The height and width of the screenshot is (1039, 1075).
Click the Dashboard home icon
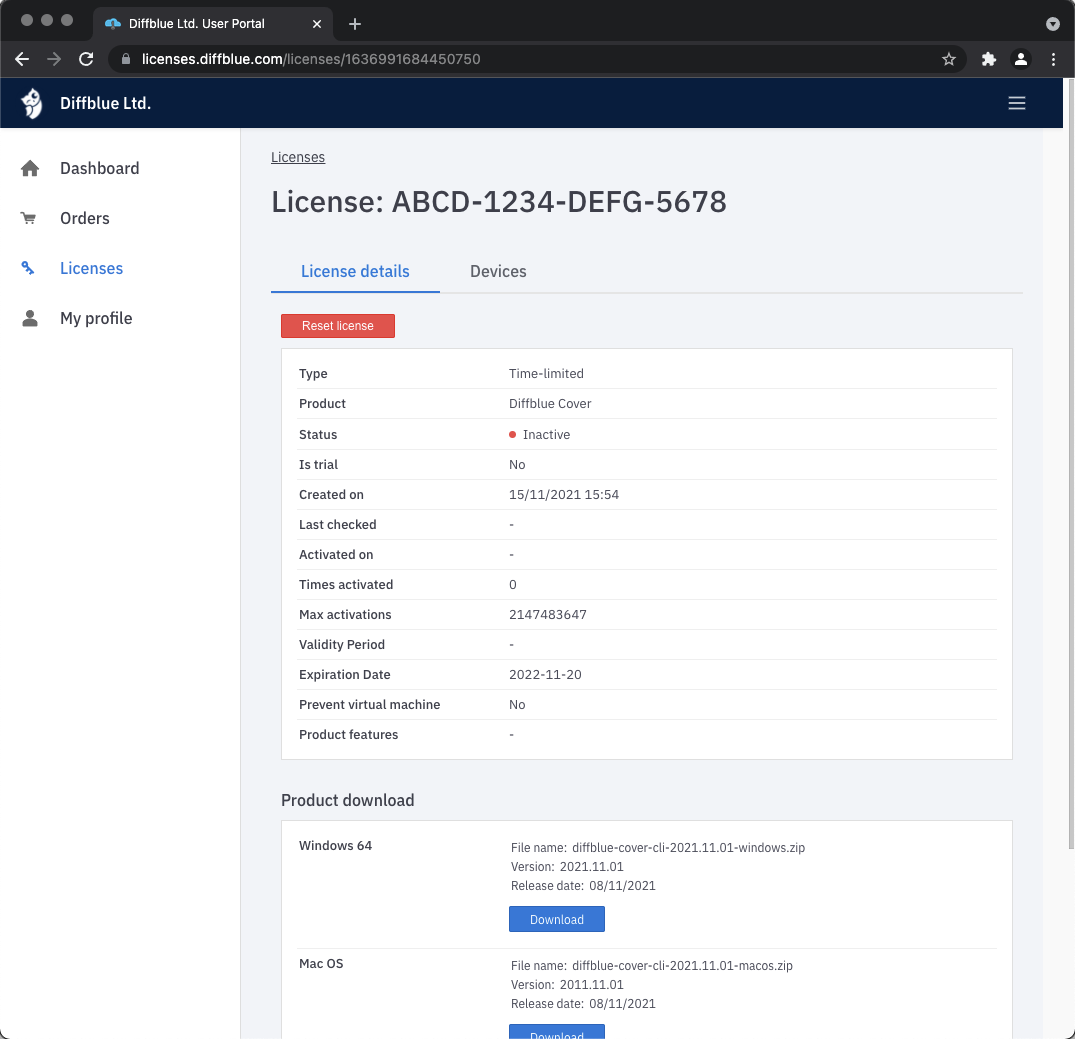[30, 168]
